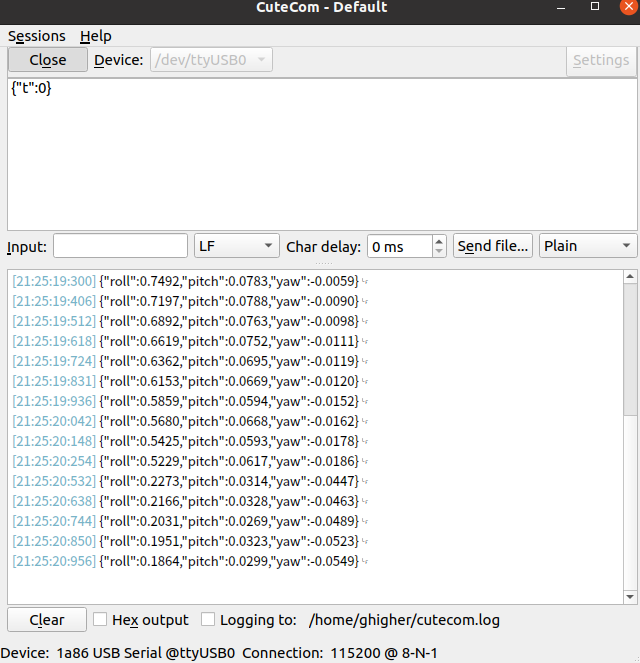
Task: Click the output scrollbar down arrow
Action: [x=630, y=597]
